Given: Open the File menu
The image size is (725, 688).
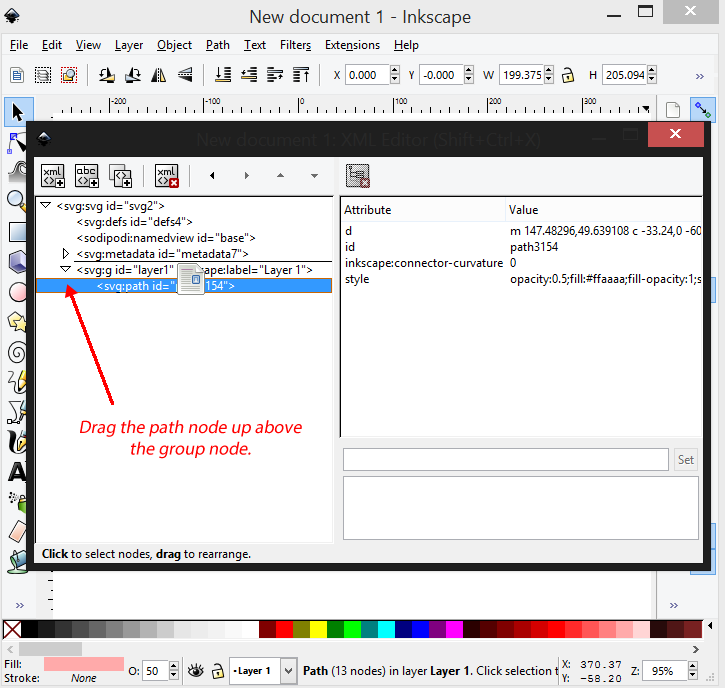Looking at the screenshot, I should 19,45.
